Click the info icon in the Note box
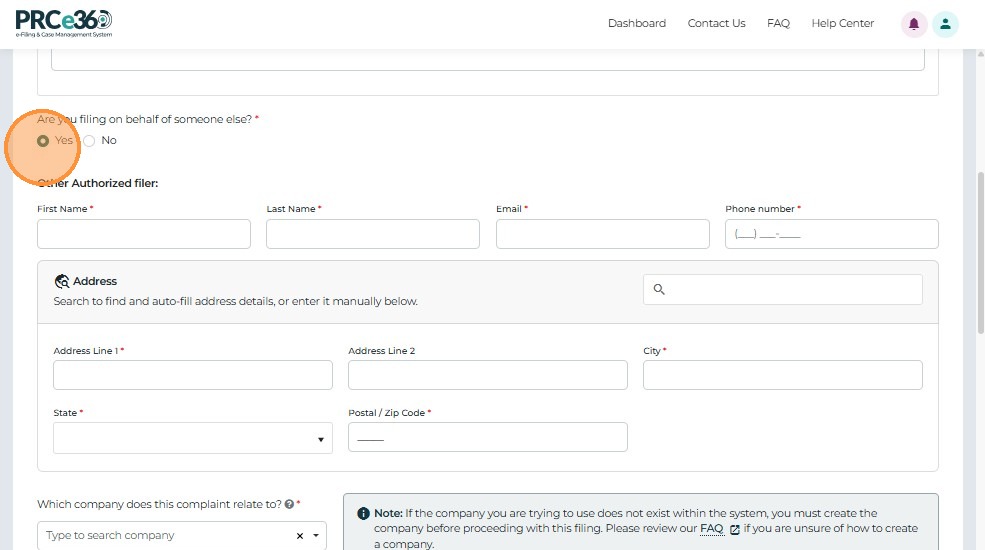The height and width of the screenshot is (550, 985). point(363,513)
